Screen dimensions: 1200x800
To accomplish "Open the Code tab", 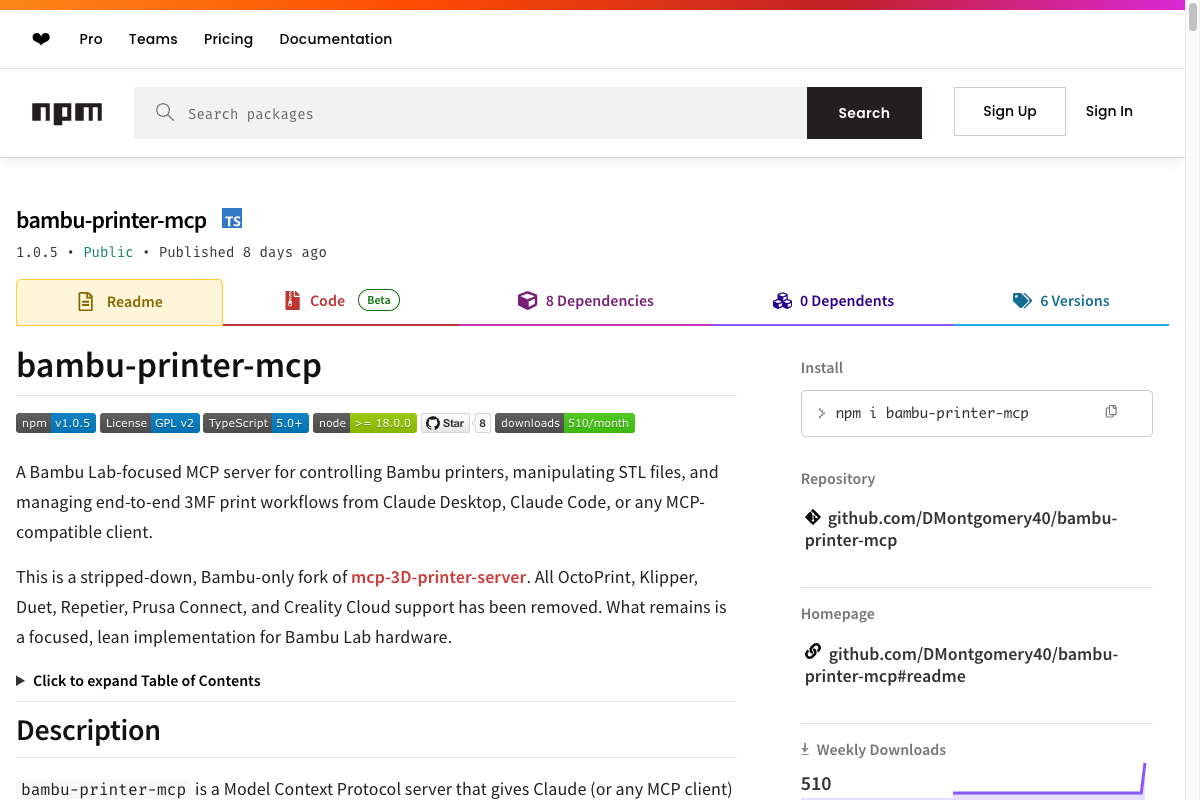I will click(x=327, y=301).
